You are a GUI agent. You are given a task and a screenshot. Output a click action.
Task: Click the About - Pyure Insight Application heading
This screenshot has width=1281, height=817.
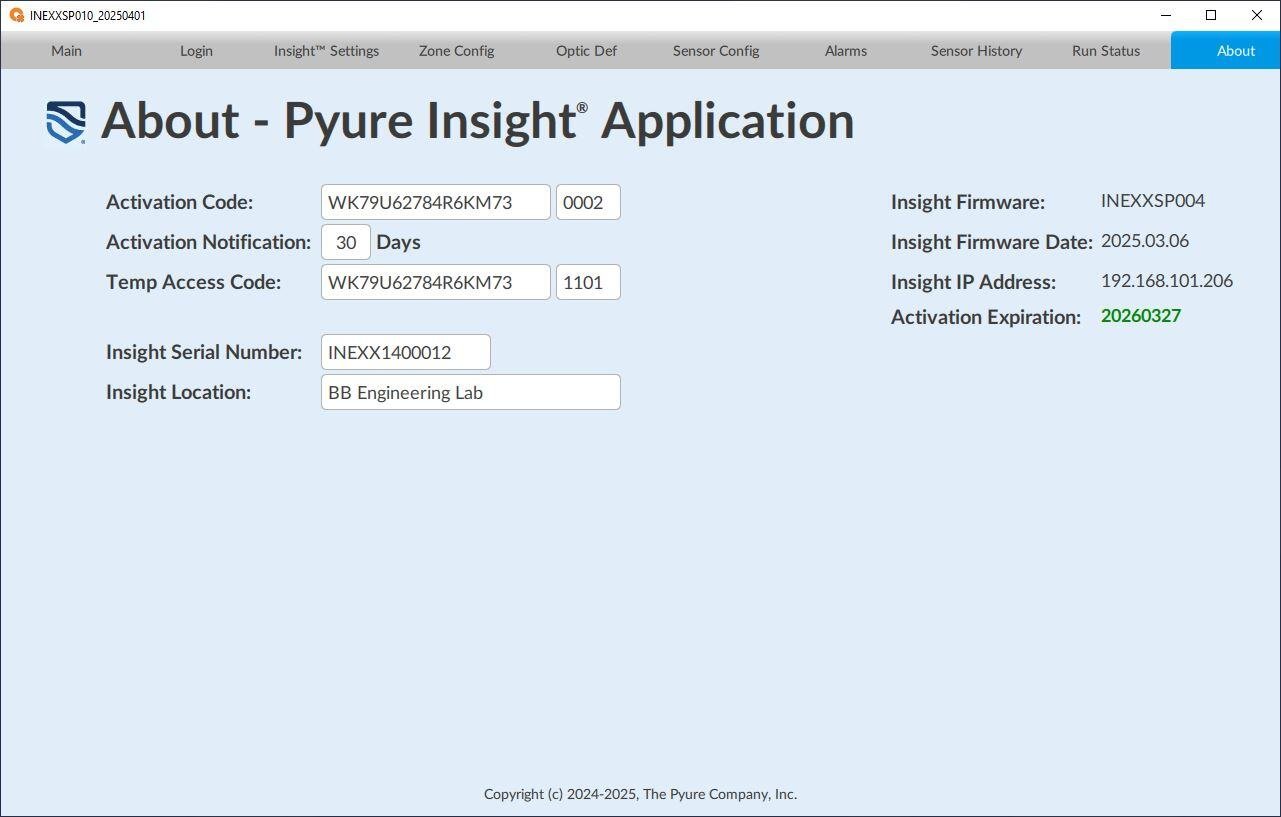click(x=478, y=121)
